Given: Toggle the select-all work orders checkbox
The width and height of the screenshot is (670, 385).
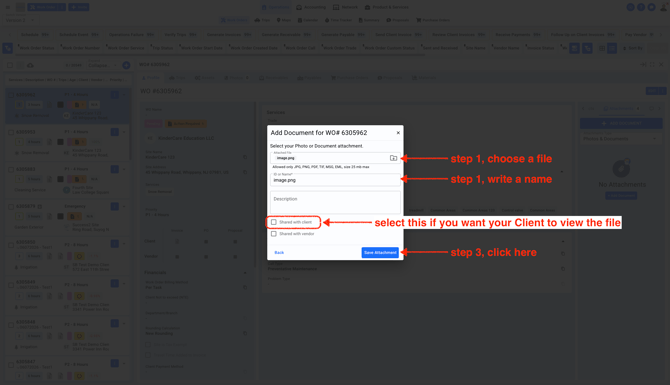Looking at the screenshot, I should point(10,65).
